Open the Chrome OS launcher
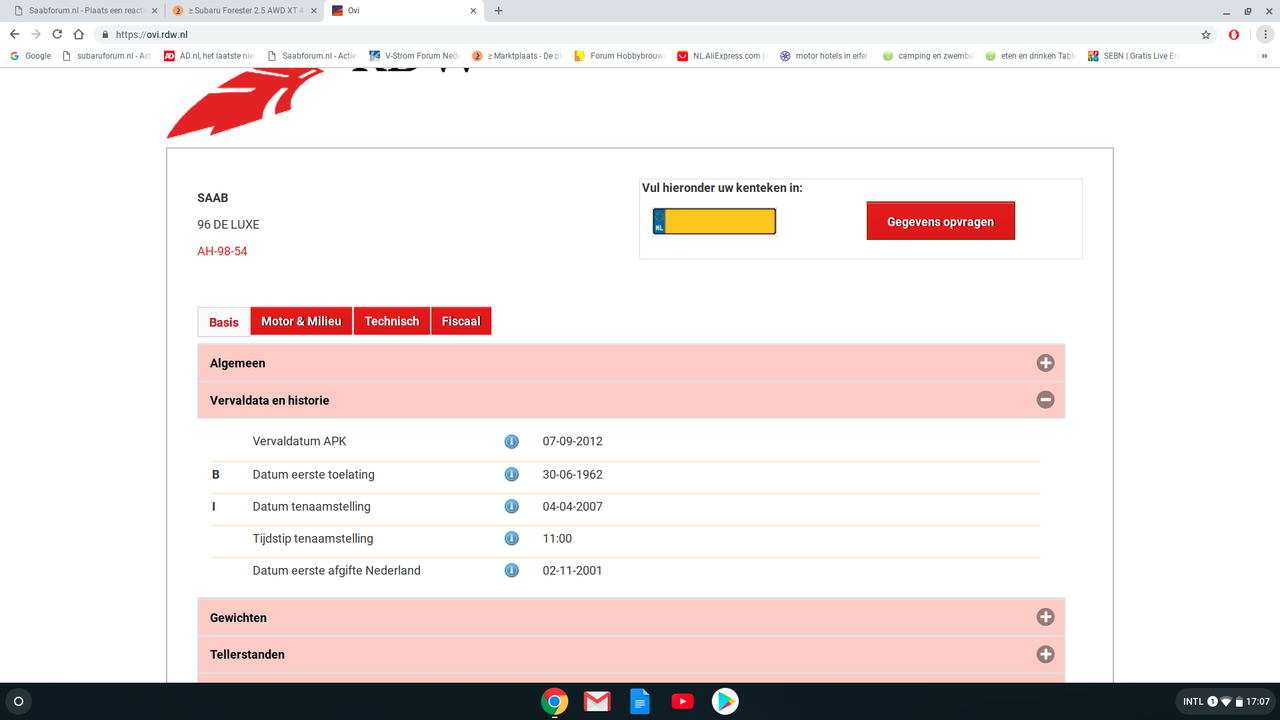The width and height of the screenshot is (1280, 720). [17, 701]
